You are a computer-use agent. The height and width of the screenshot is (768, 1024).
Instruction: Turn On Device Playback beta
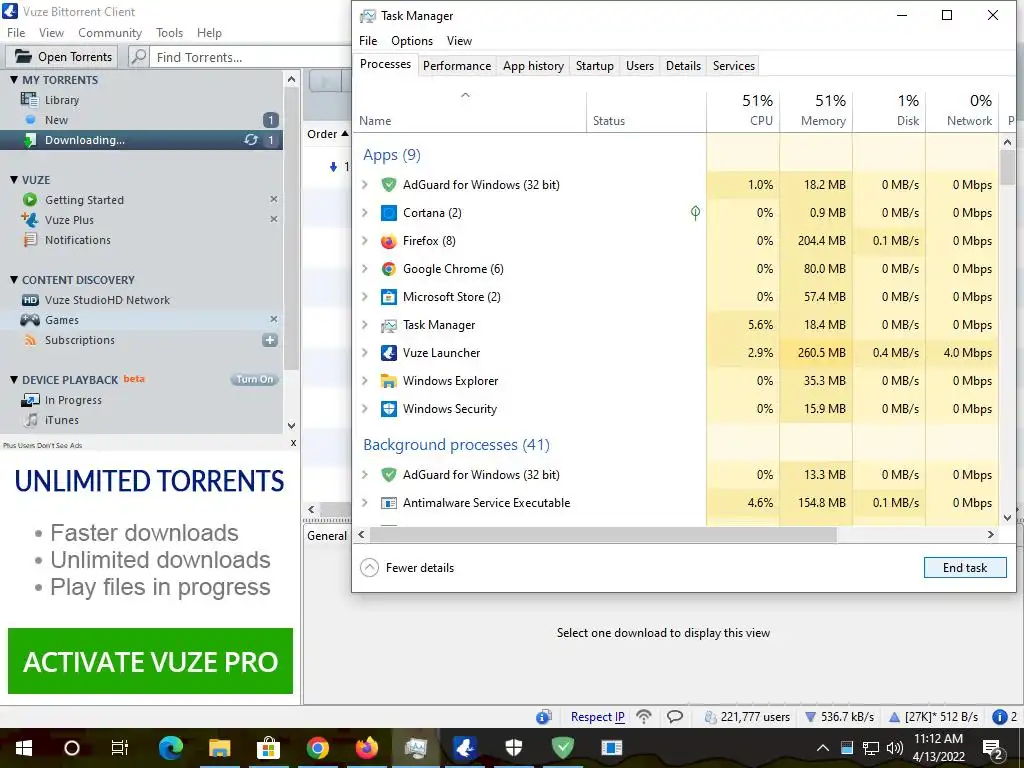click(x=255, y=379)
